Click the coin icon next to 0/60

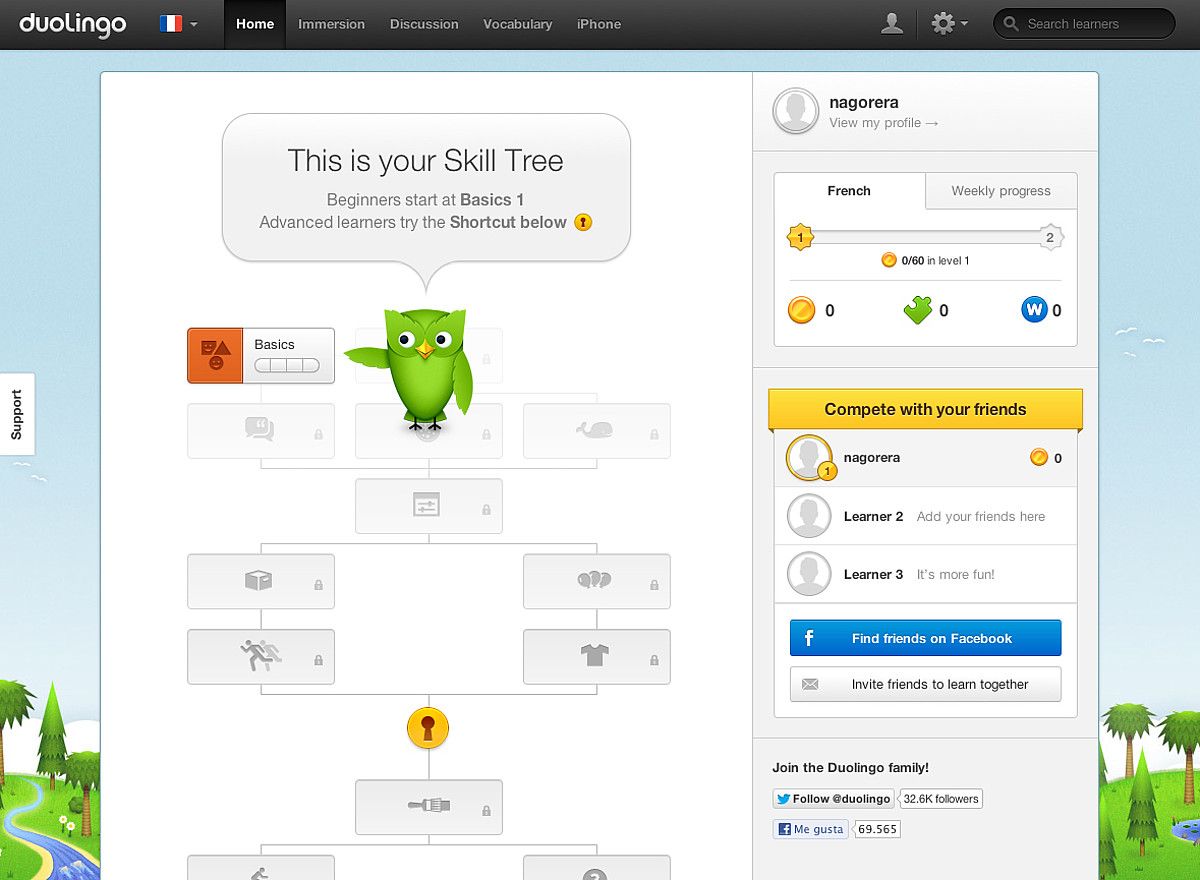889,260
